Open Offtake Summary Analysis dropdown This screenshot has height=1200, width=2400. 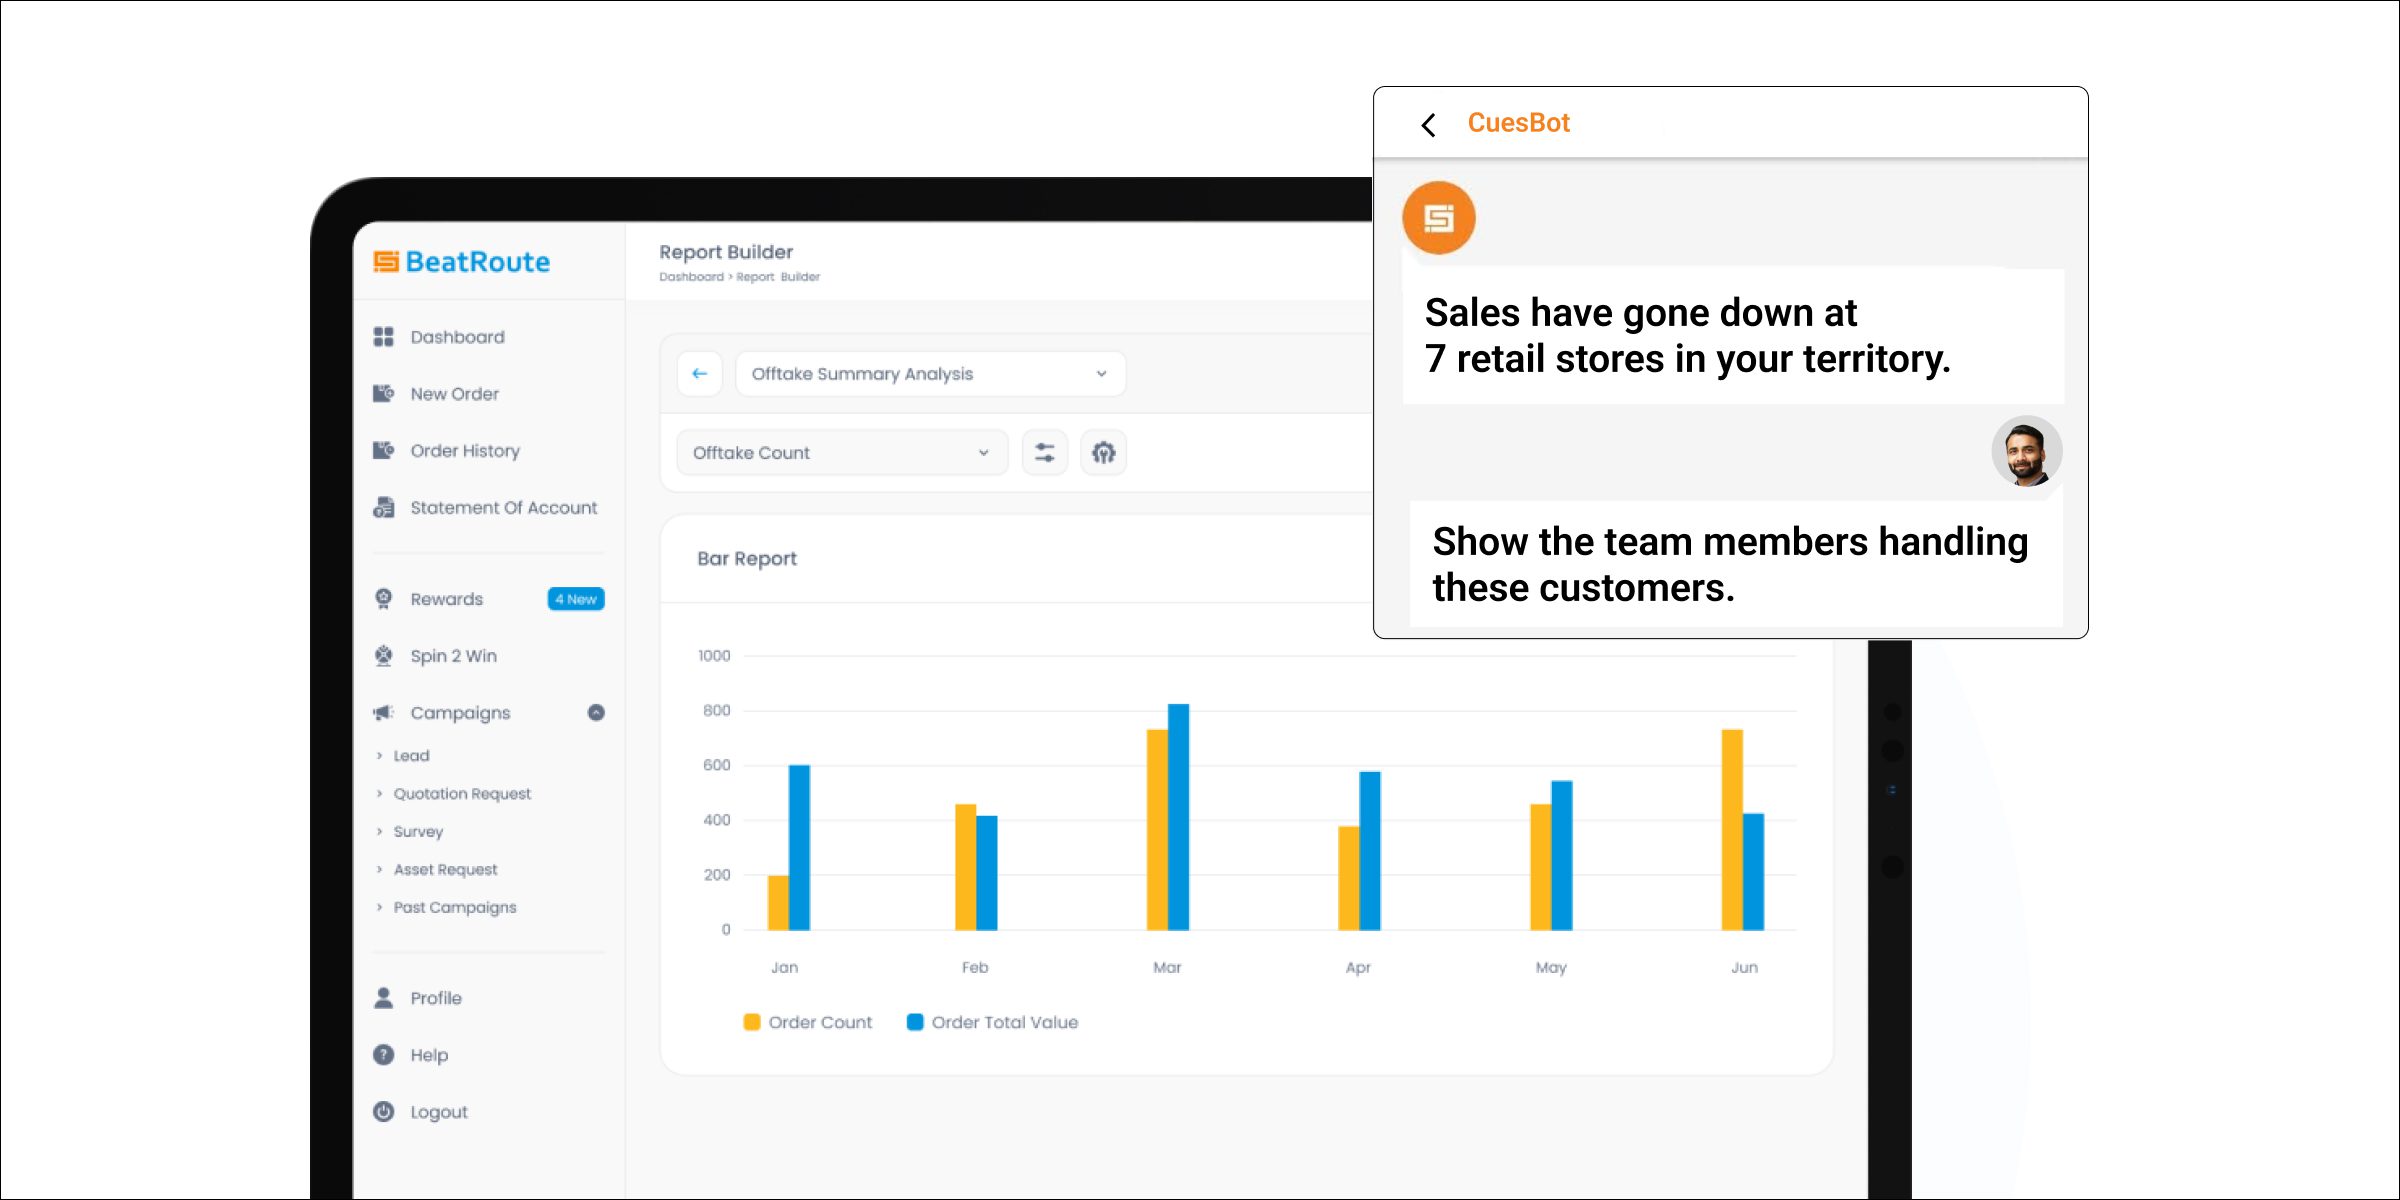930,374
